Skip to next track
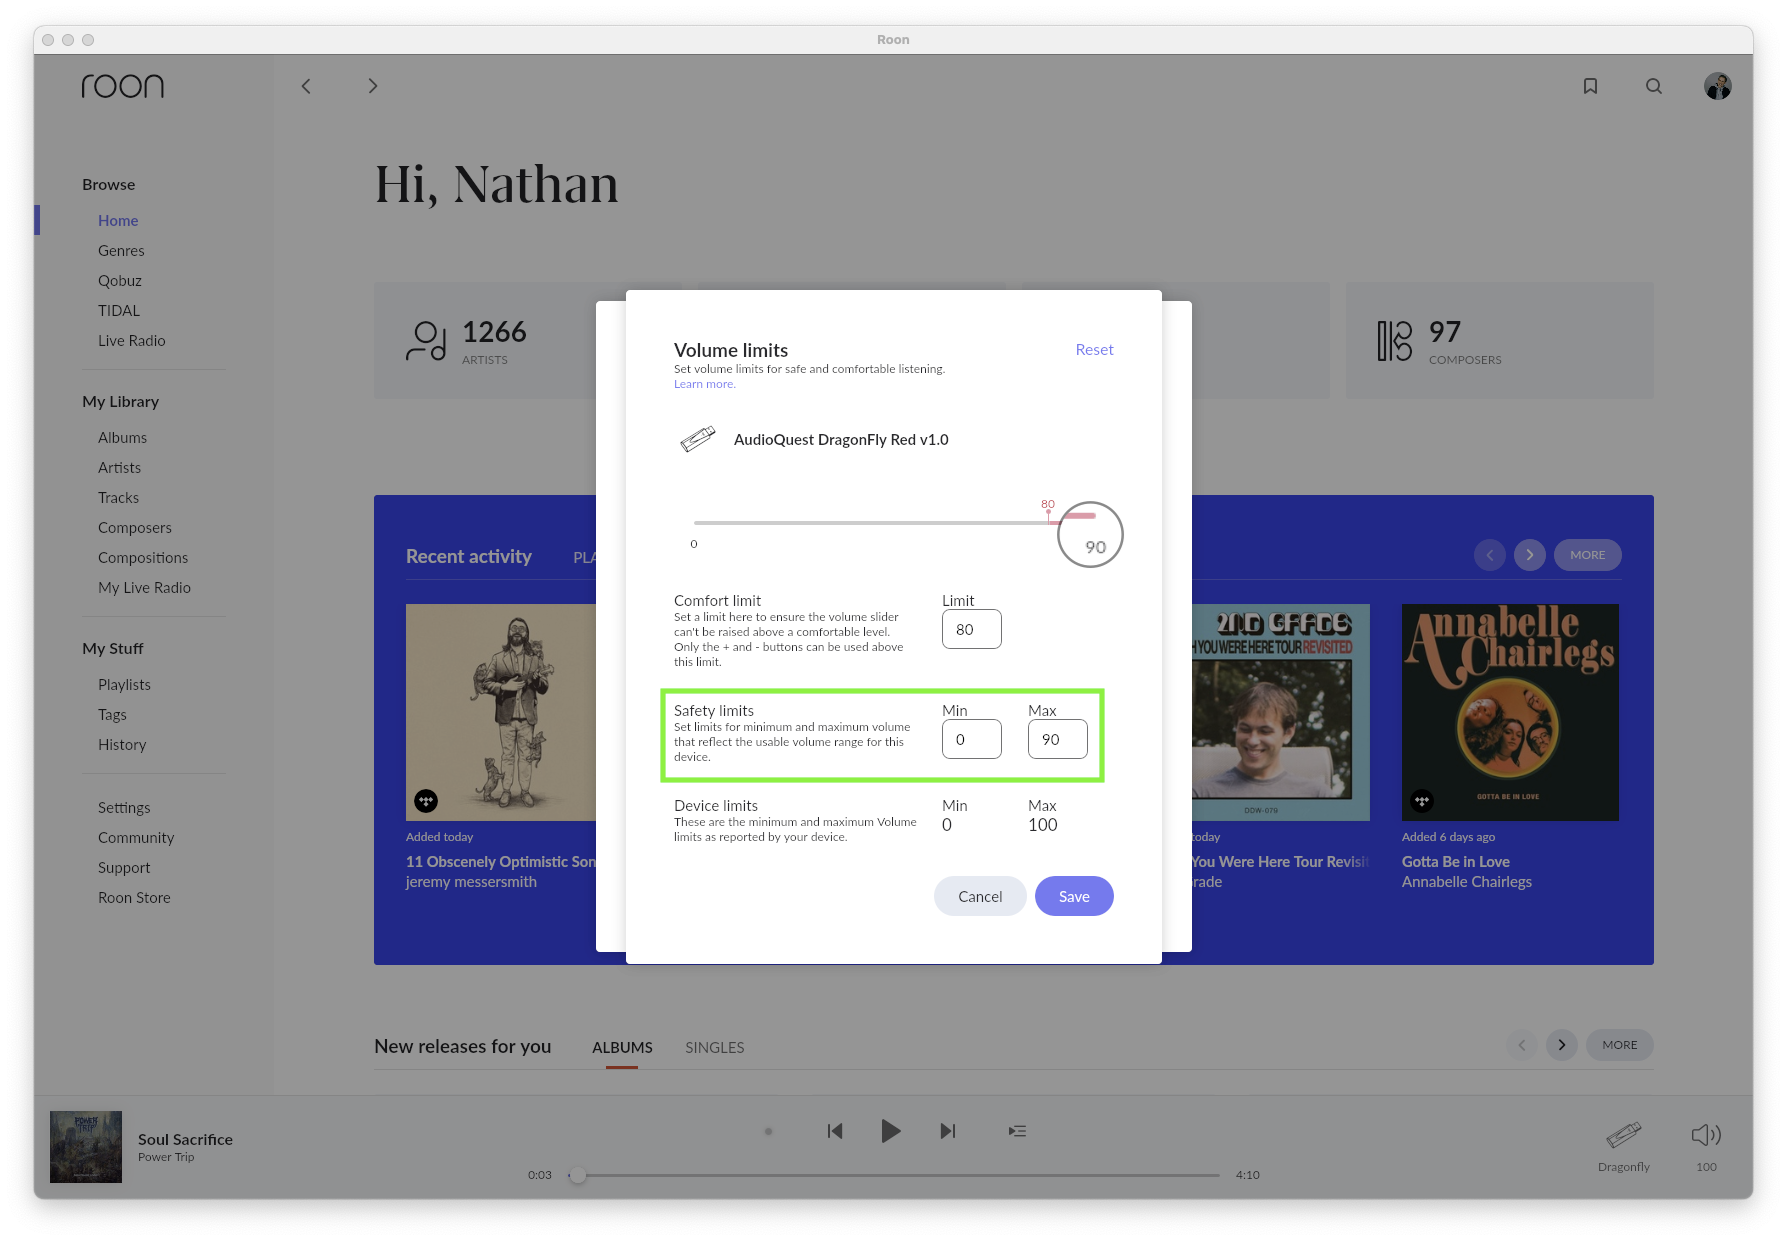The height and width of the screenshot is (1241, 1787). (948, 1131)
